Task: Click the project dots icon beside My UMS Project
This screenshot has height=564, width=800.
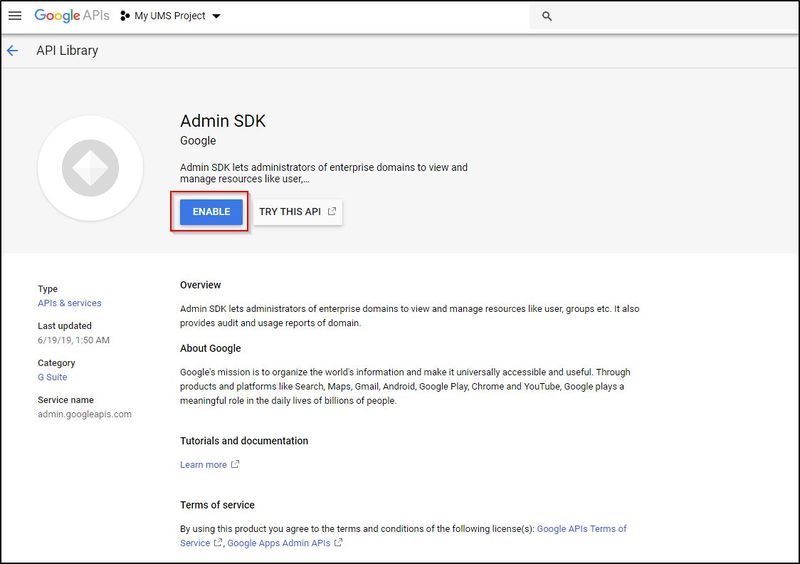Action: pyautogui.click(x=125, y=16)
